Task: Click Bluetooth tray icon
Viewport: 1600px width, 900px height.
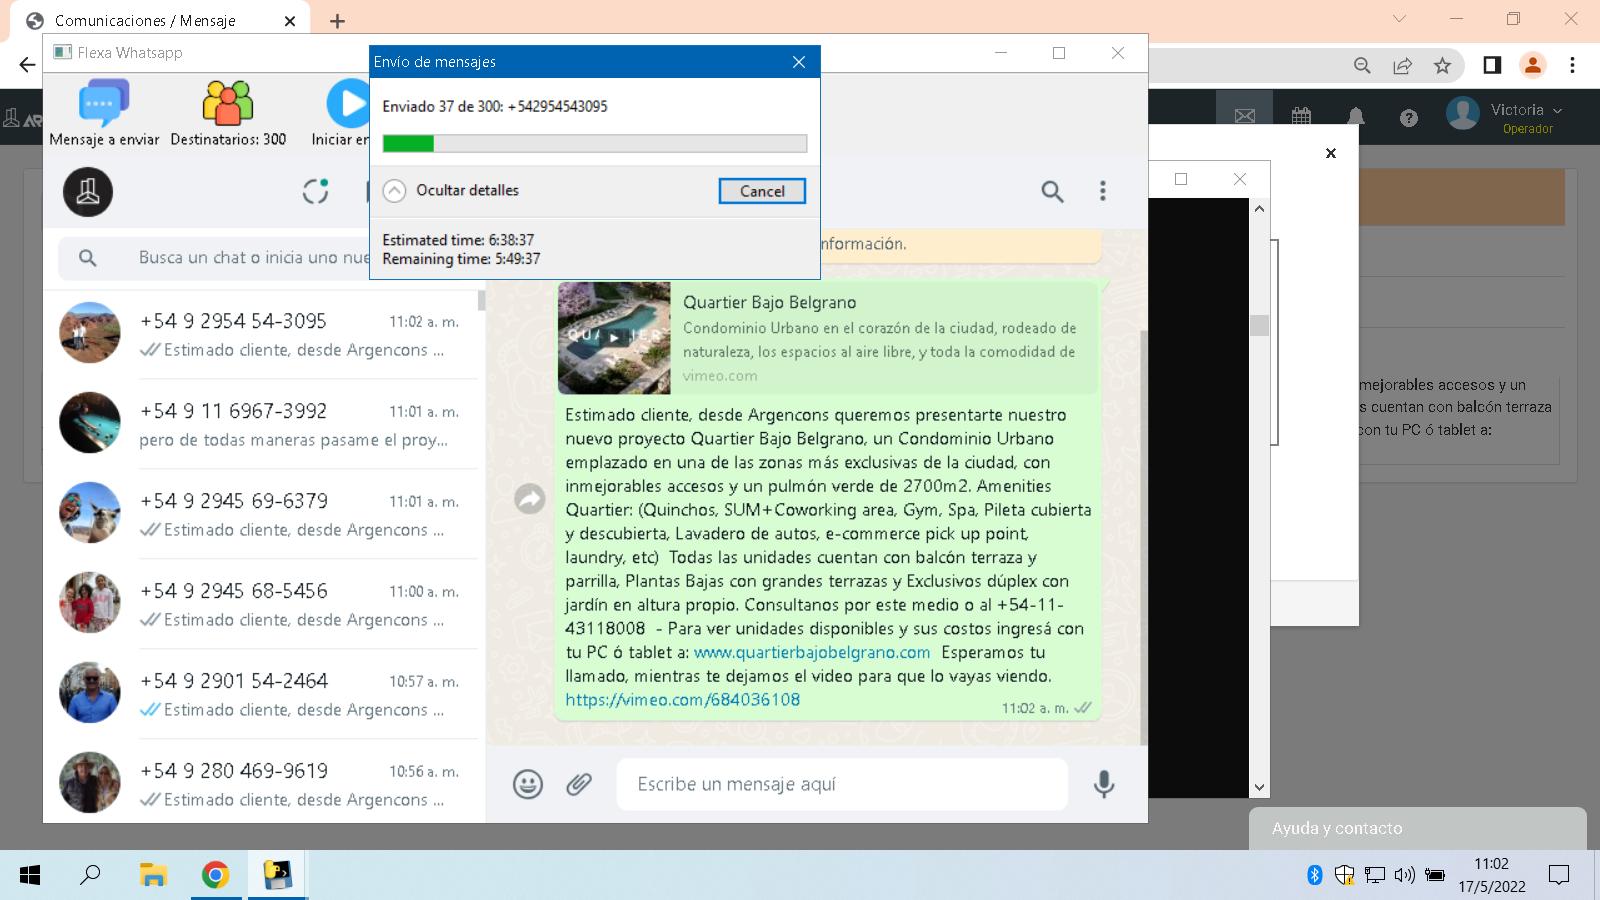Action: tap(1315, 875)
